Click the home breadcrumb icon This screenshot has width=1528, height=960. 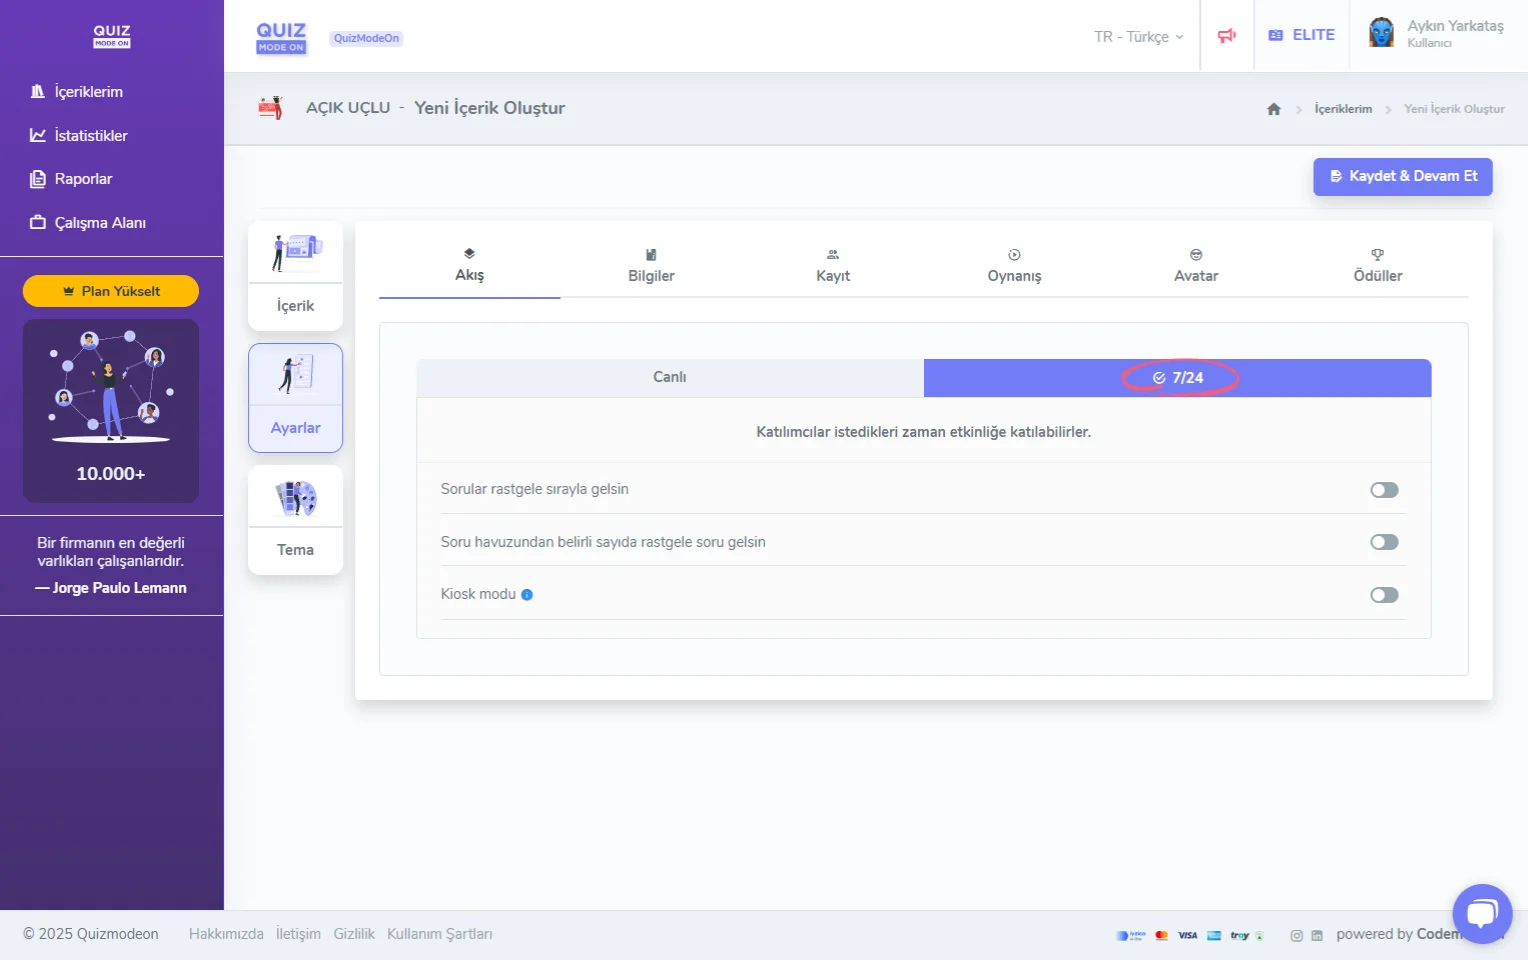tap(1273, 109)
